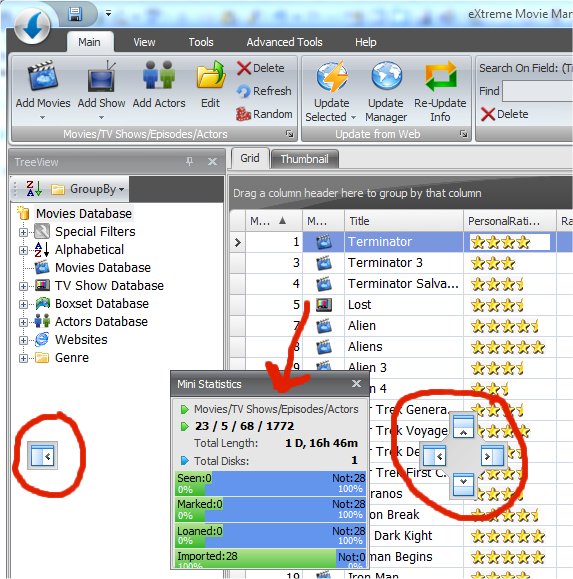Expand the TV Show Database node

pyautogui.click(x=23, y=286)
